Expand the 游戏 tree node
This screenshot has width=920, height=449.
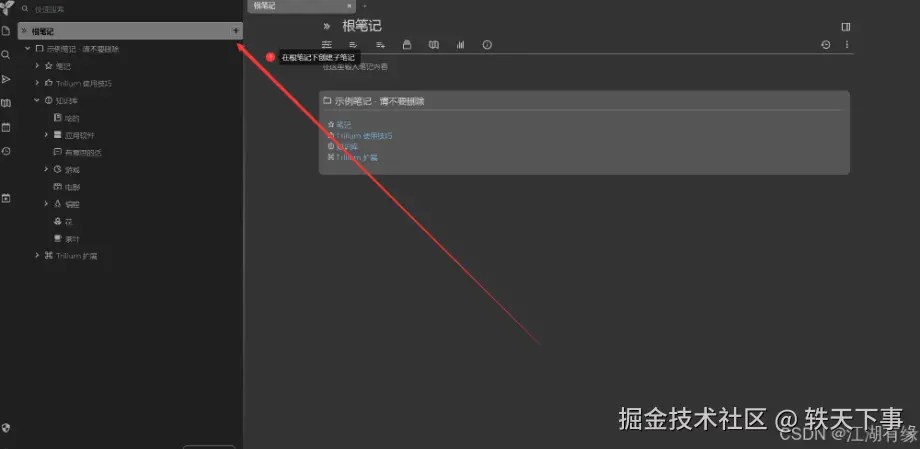46,169
